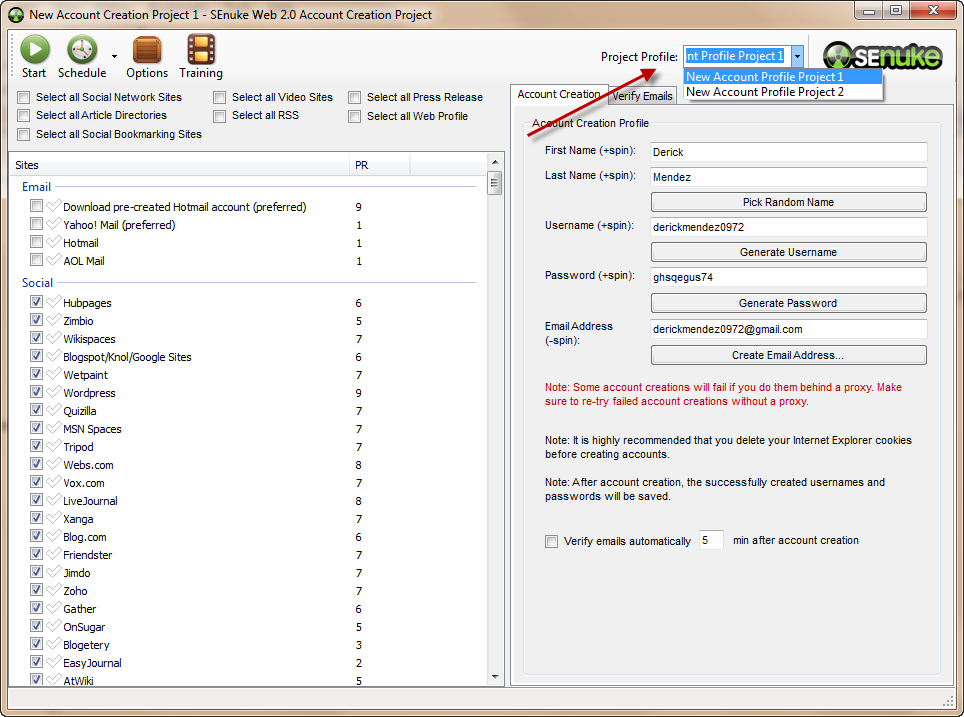Select the MSN Spaces row
Viewport: 964px width, 717px height.
click(x=246, y=429)
